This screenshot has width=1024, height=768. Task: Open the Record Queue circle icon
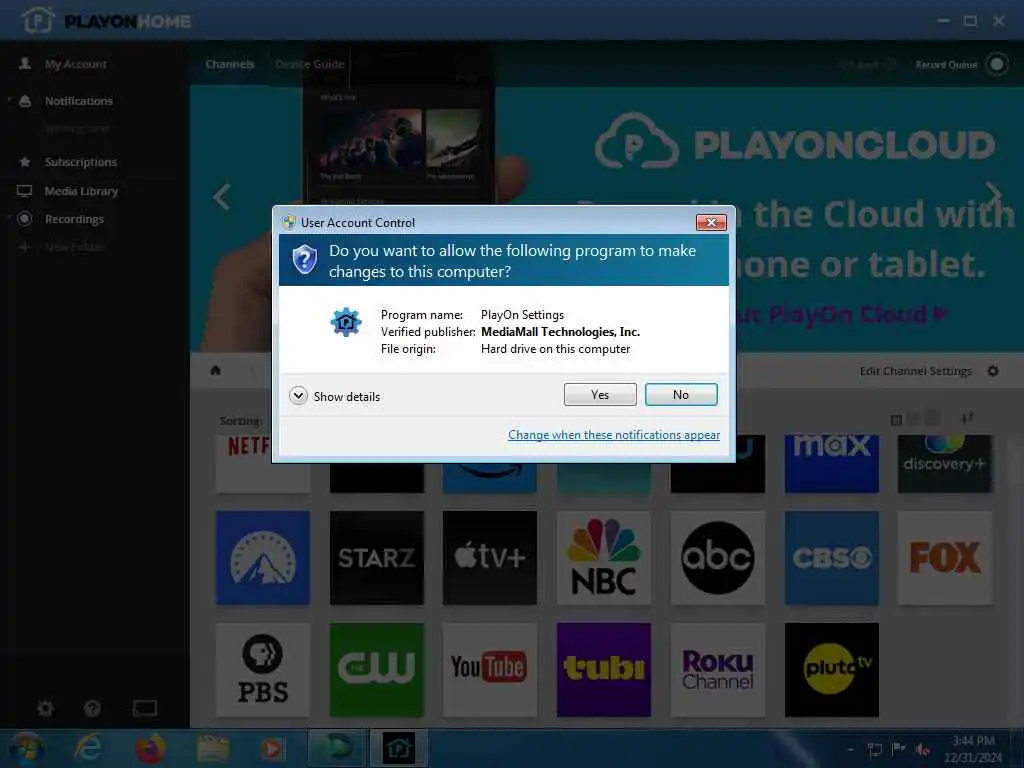[x=997, y=64]
